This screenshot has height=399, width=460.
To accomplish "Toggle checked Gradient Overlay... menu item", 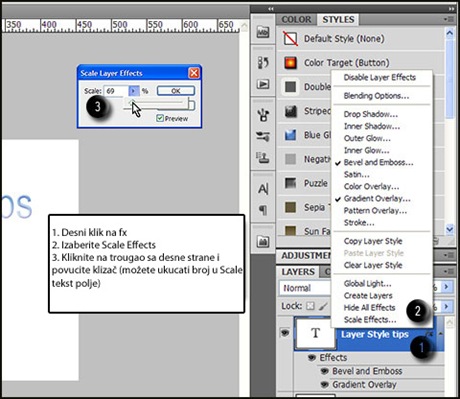I will (377, 199).
